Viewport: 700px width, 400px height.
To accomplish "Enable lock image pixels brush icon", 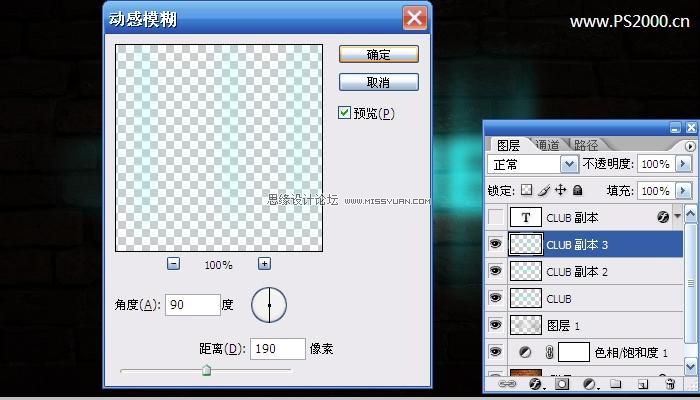I will click(x=544, y=191).
